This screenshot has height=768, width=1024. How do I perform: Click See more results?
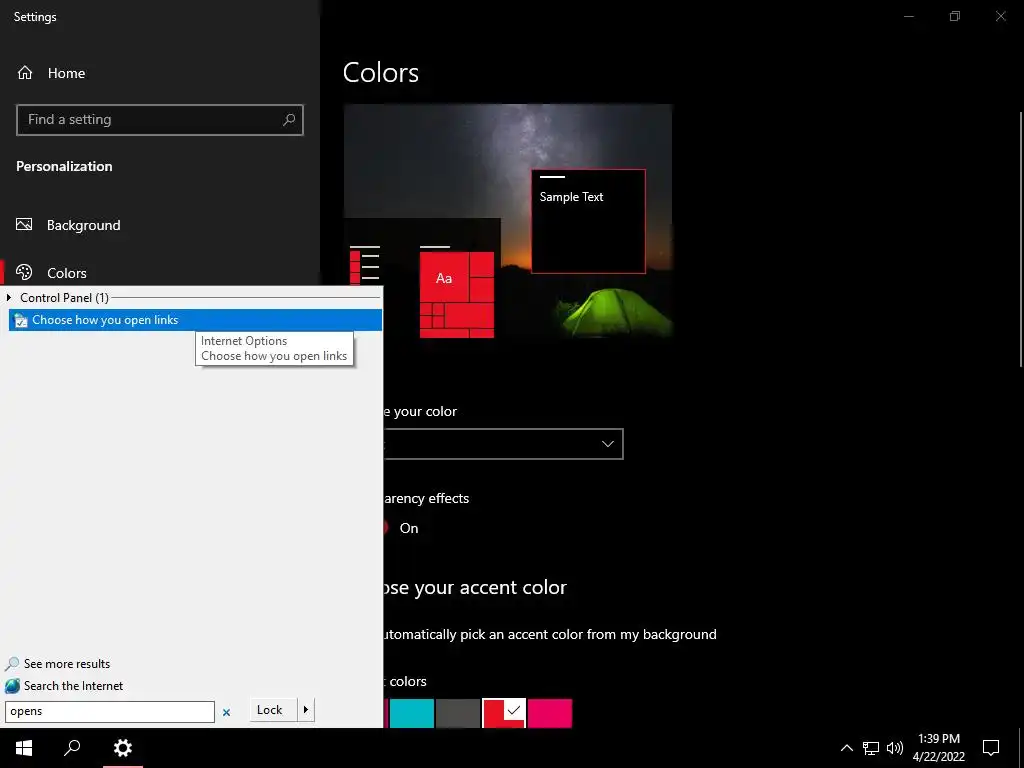67,664
